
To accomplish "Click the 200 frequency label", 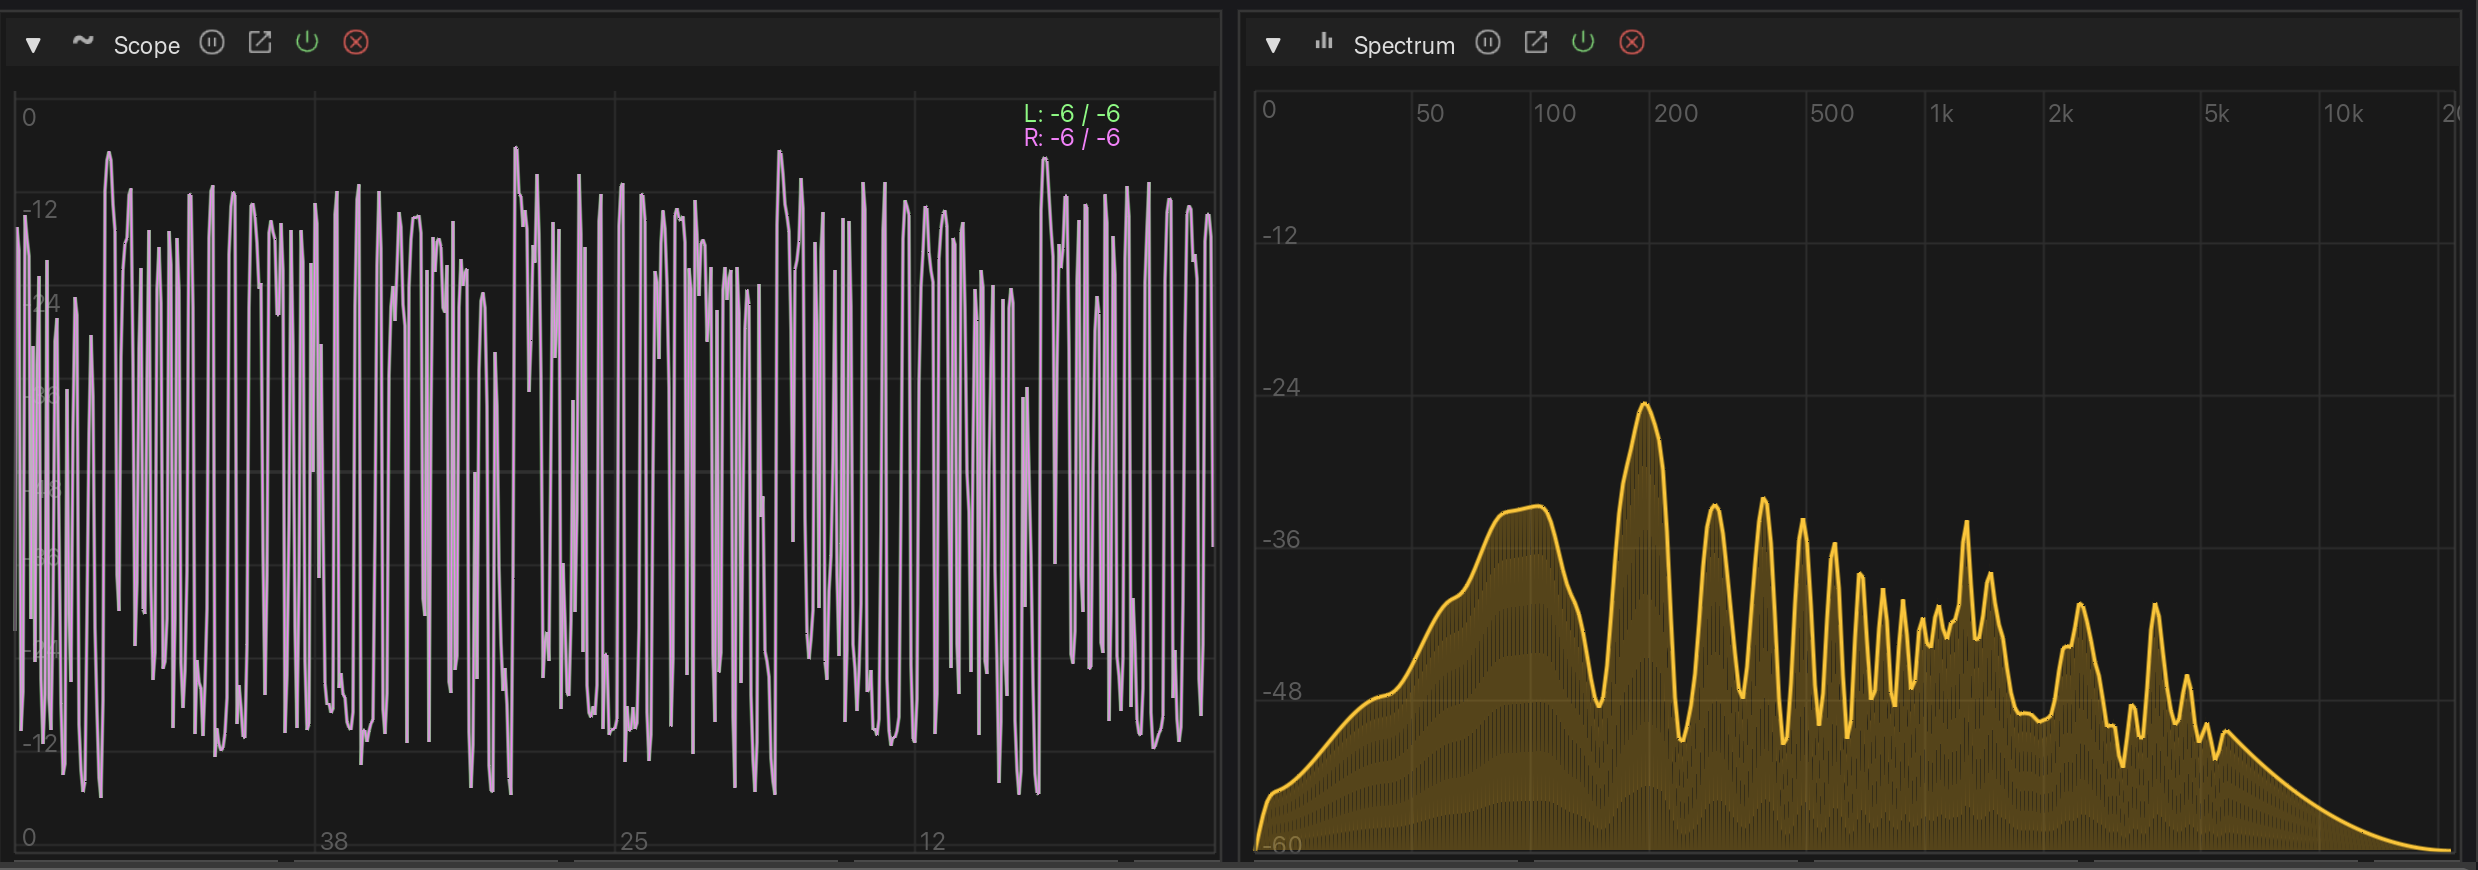I will click(1676, 114).
